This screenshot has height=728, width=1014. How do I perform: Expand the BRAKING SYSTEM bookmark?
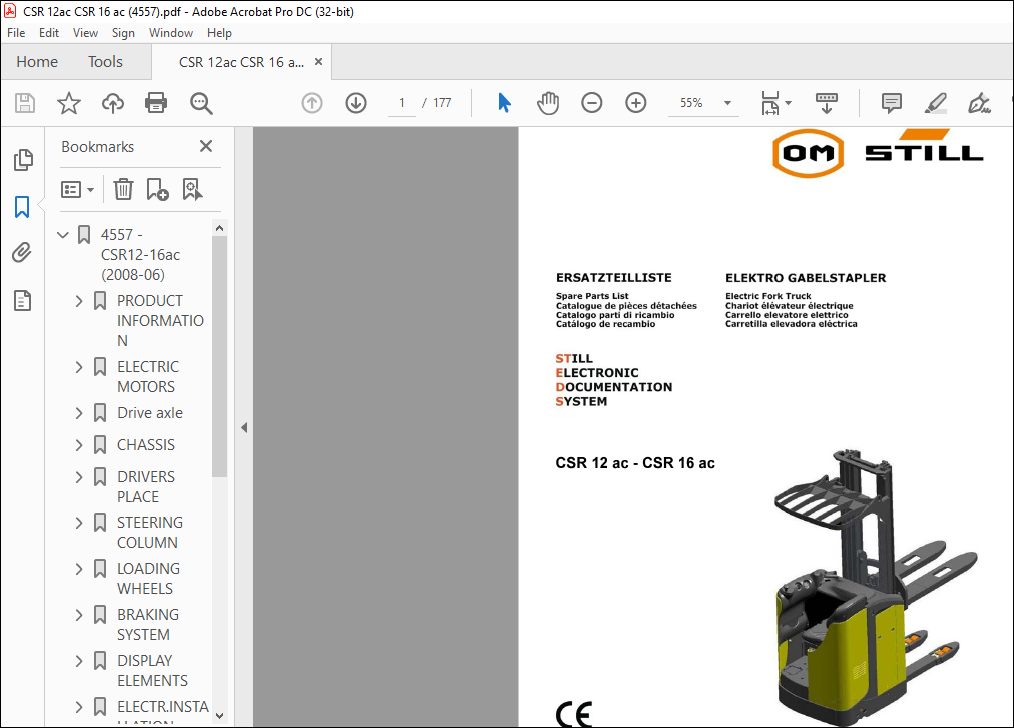coord(79,614)
